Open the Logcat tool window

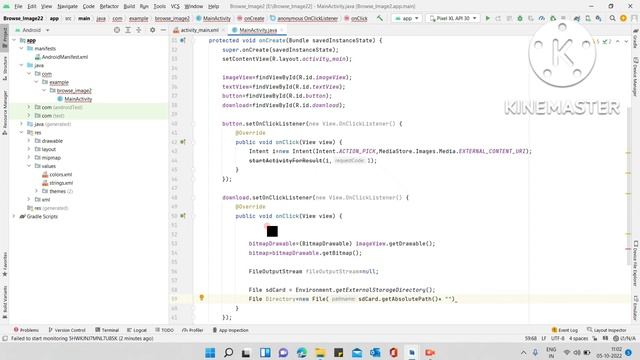click(137, 330)
